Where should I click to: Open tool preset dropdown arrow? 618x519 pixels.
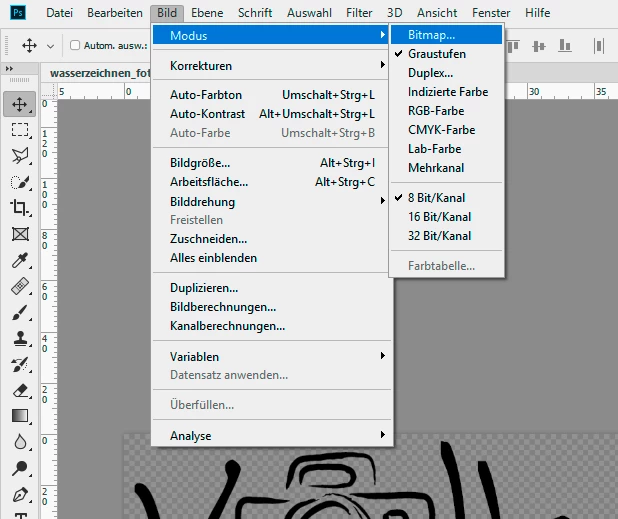[x=50, y=46]
